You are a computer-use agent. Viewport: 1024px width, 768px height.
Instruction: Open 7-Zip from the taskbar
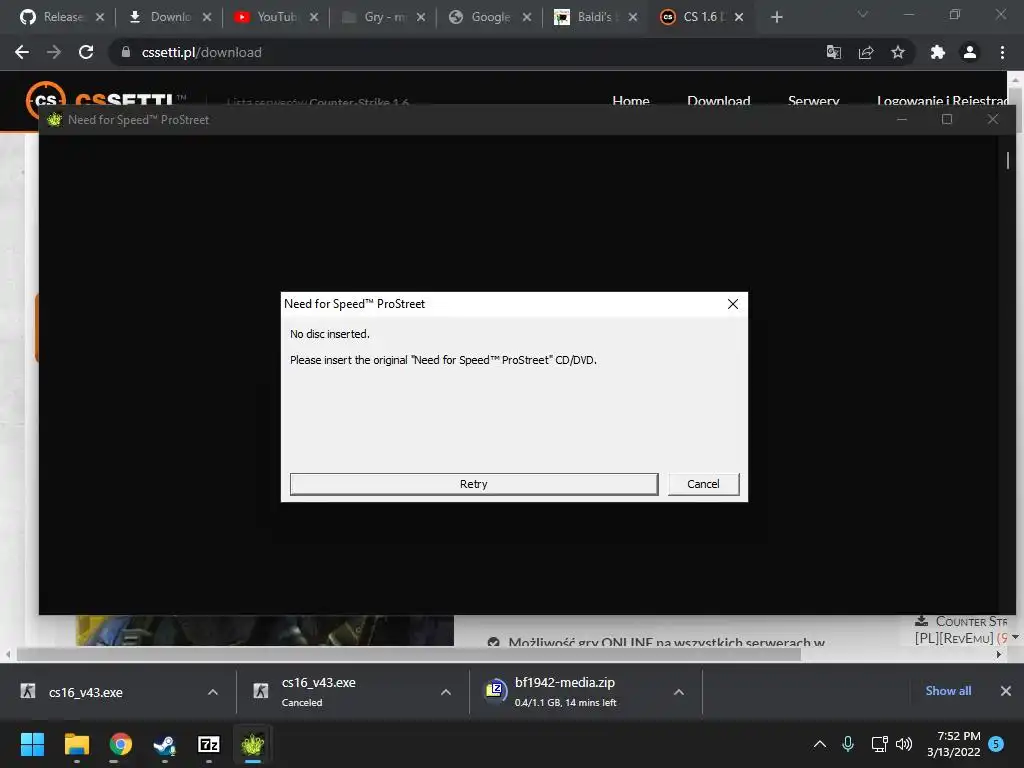point(208,744)
